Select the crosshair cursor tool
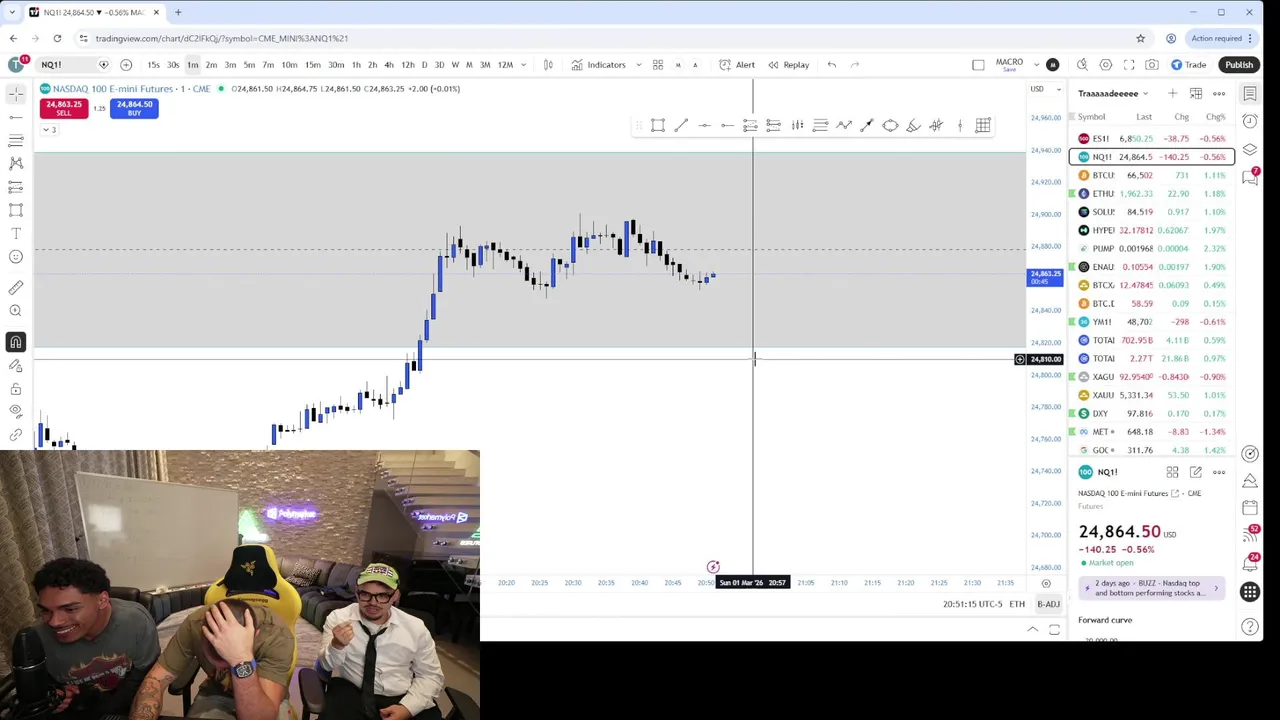 point(15,93)
